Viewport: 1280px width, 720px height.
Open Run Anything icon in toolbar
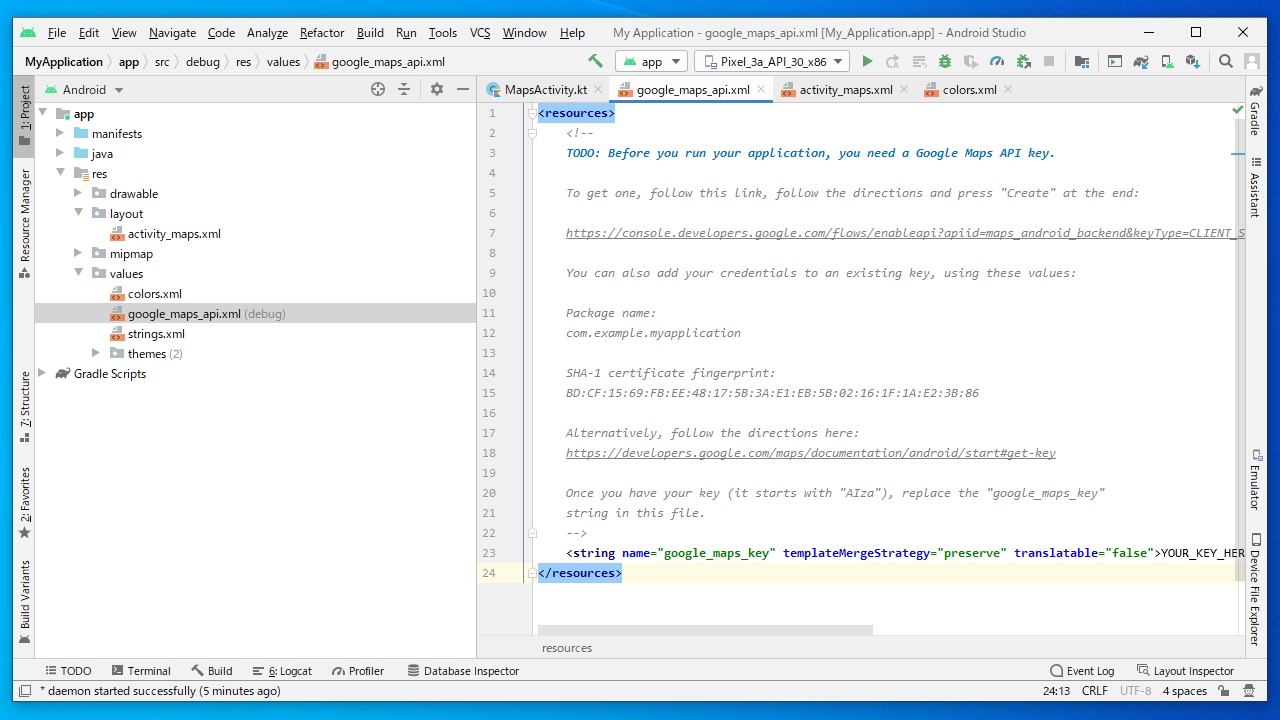point(1114,61)
